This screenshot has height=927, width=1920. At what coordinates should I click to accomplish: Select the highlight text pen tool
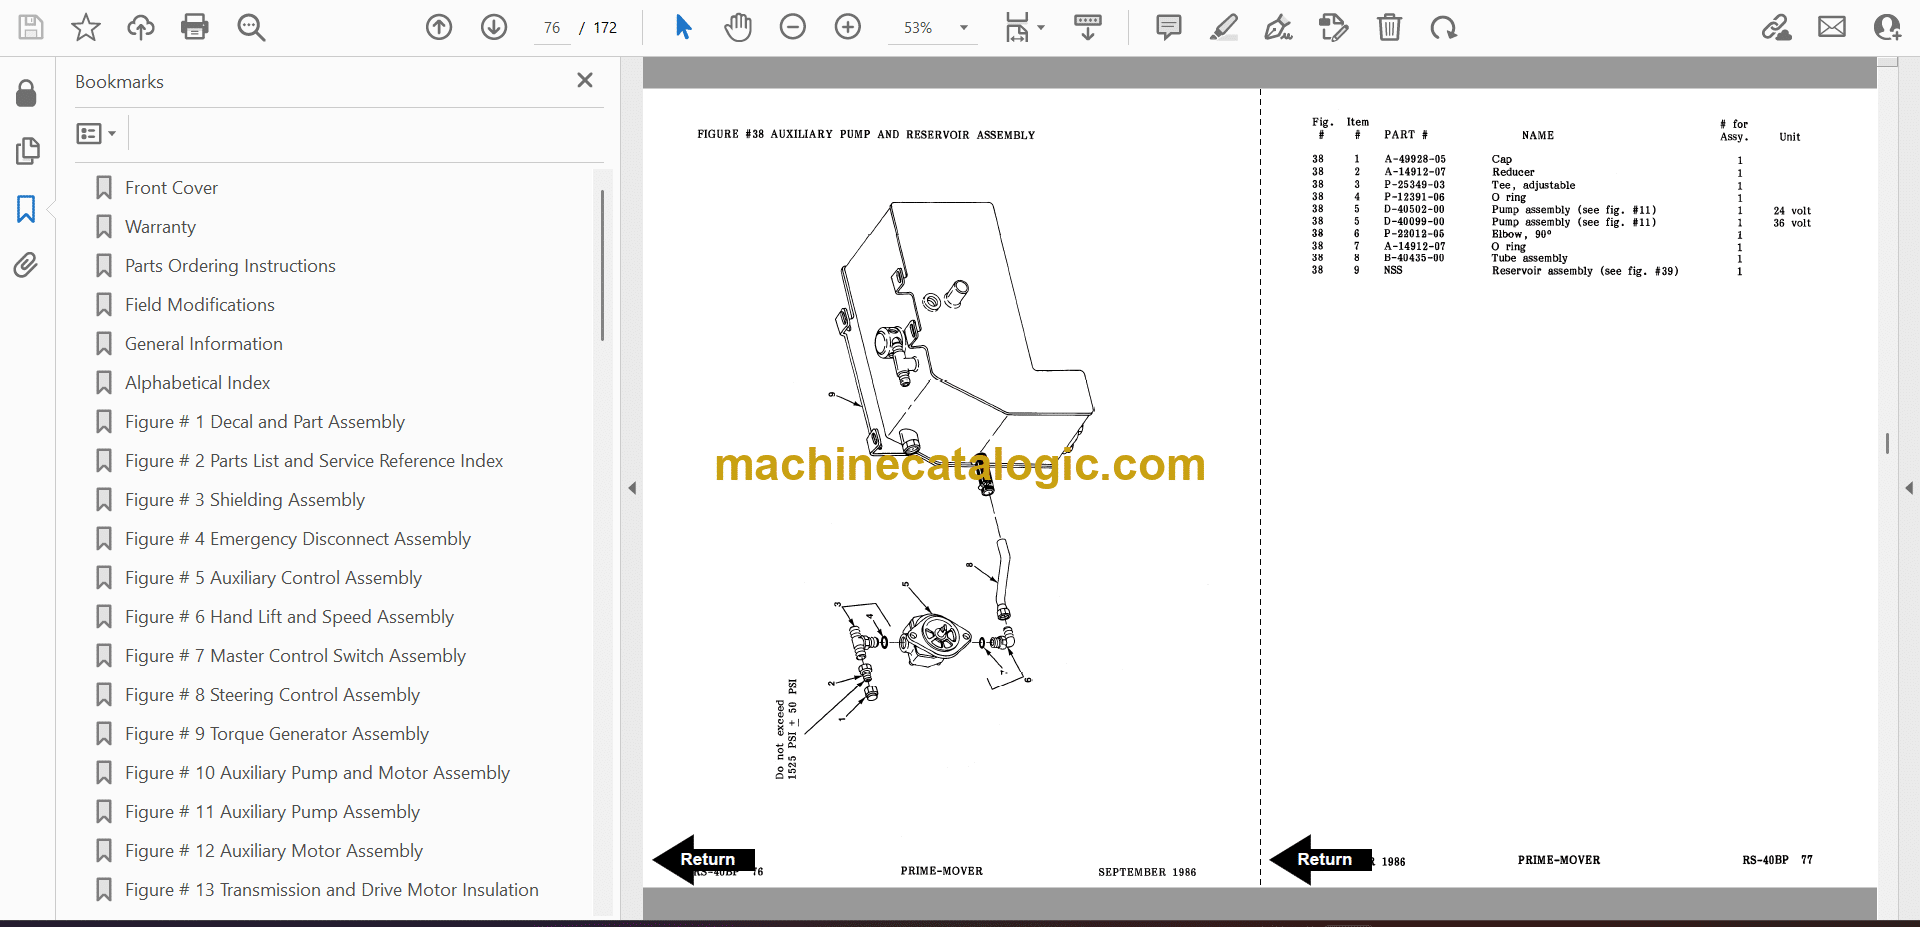(1223, 27)
